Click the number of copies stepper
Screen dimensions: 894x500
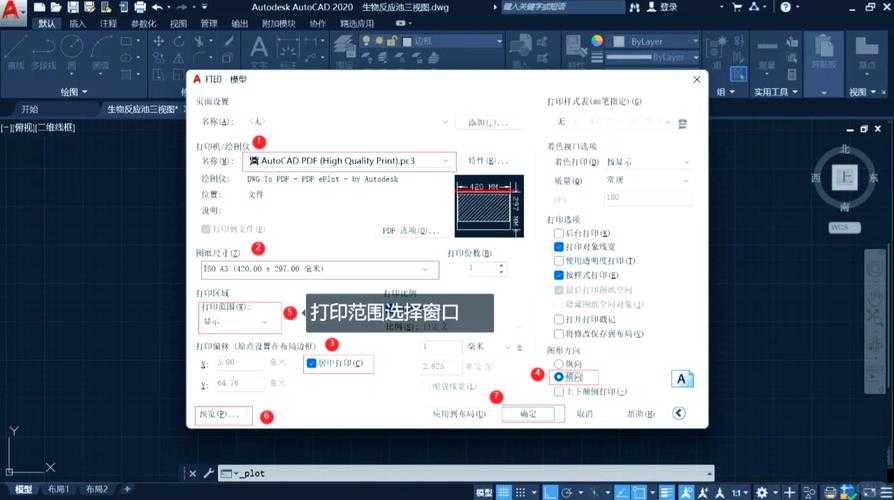click(x=501, y=269)
